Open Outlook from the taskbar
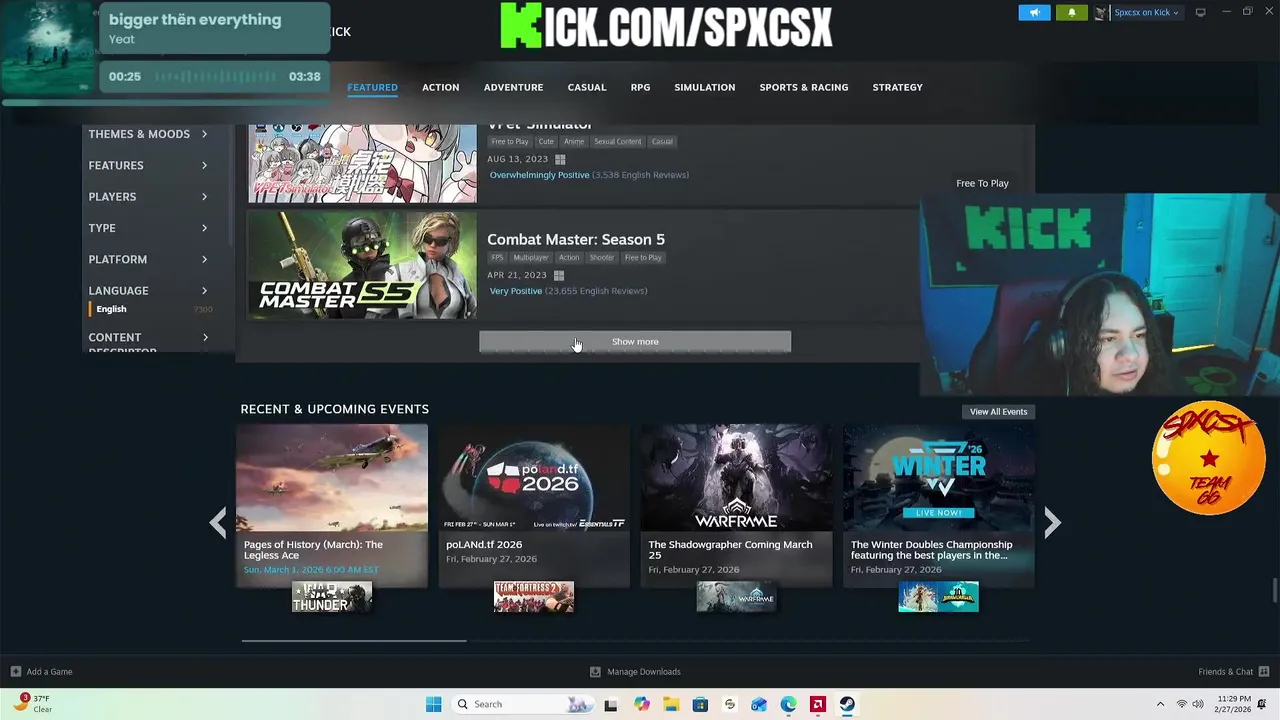Image resolution: width=1280 pixels, height=720 pixels. tap(759, 704)
